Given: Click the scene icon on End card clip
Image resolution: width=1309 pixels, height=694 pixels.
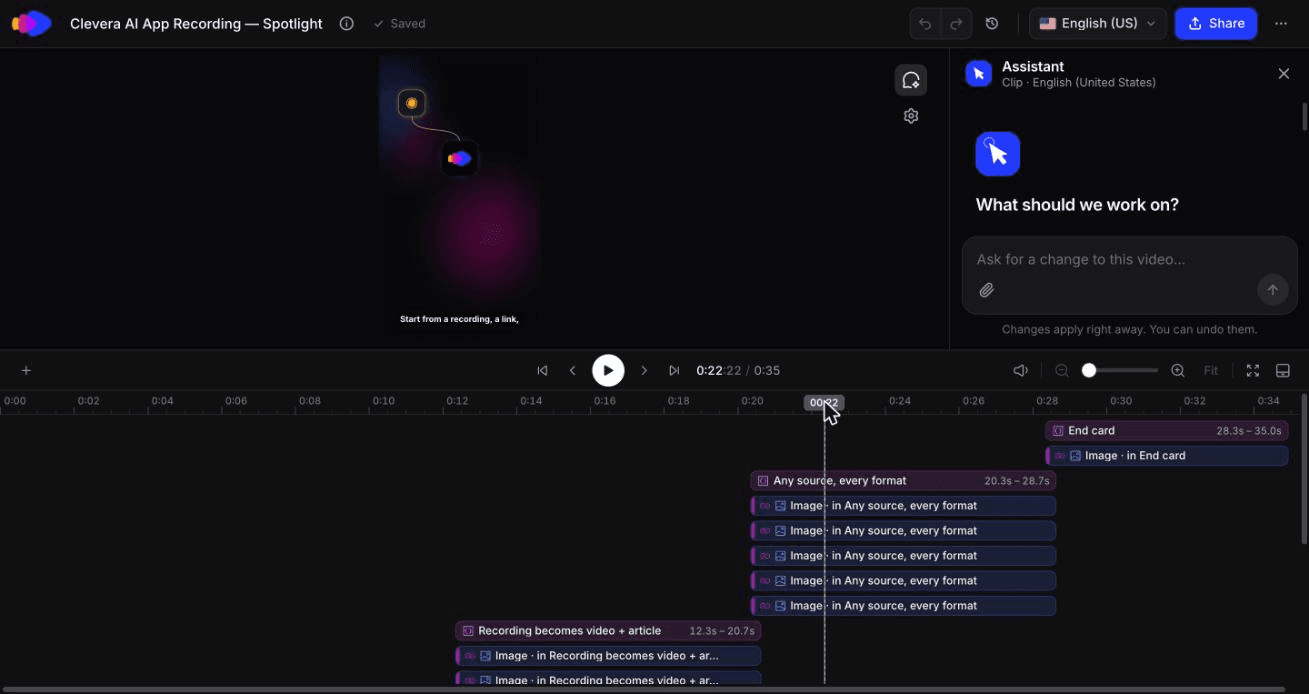Looking at the screenshot, I should 1058,431.
